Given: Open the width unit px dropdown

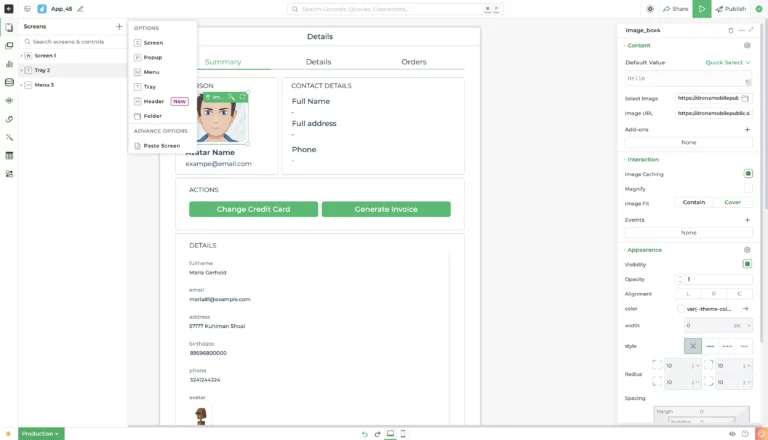Looking at the screenshot, I should point(743,325).
